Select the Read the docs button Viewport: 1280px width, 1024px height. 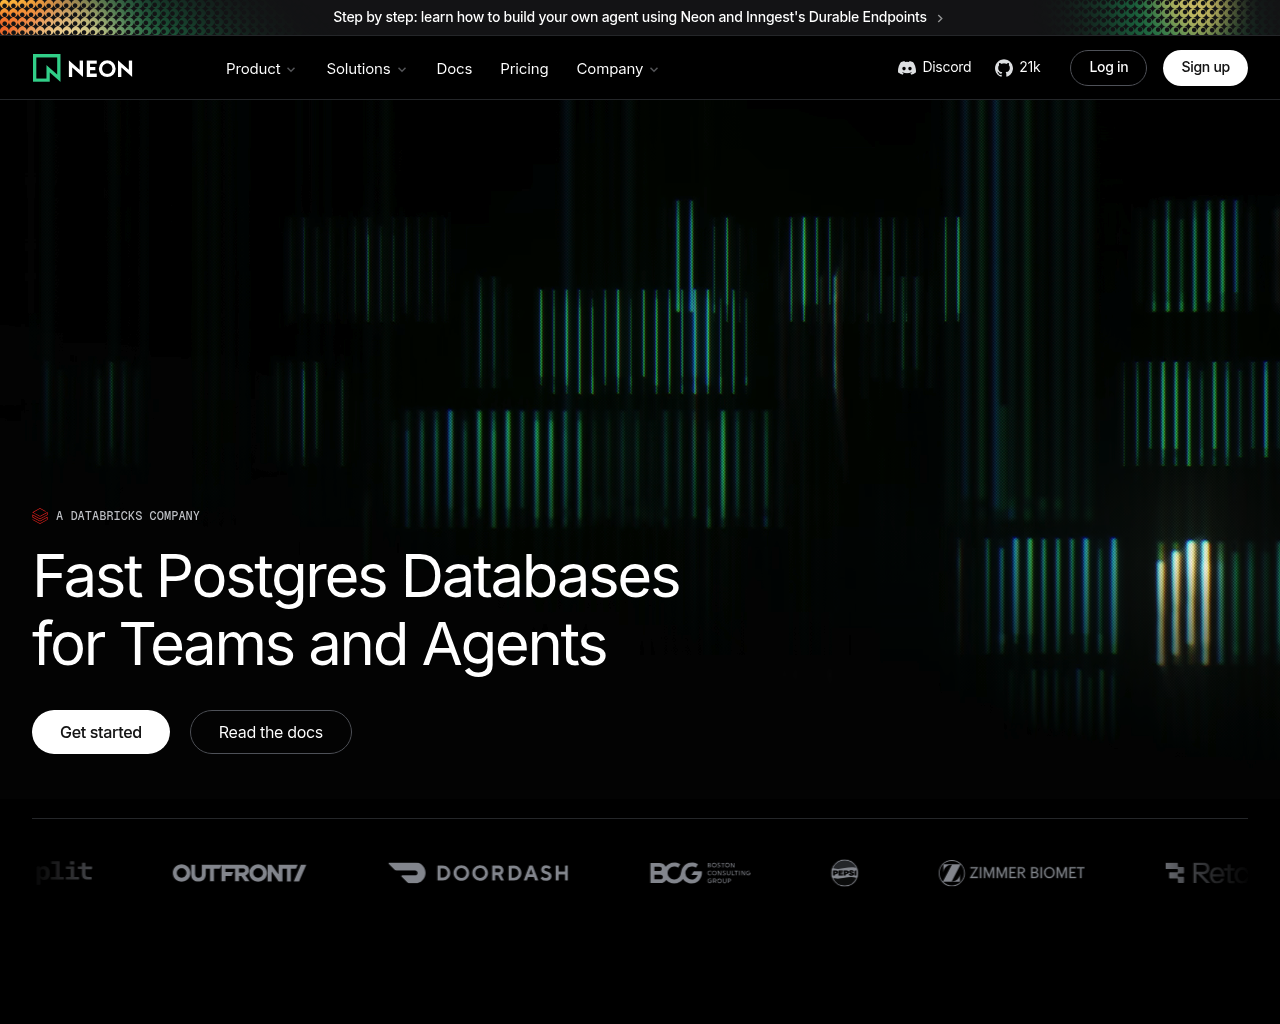coord(271,732)
